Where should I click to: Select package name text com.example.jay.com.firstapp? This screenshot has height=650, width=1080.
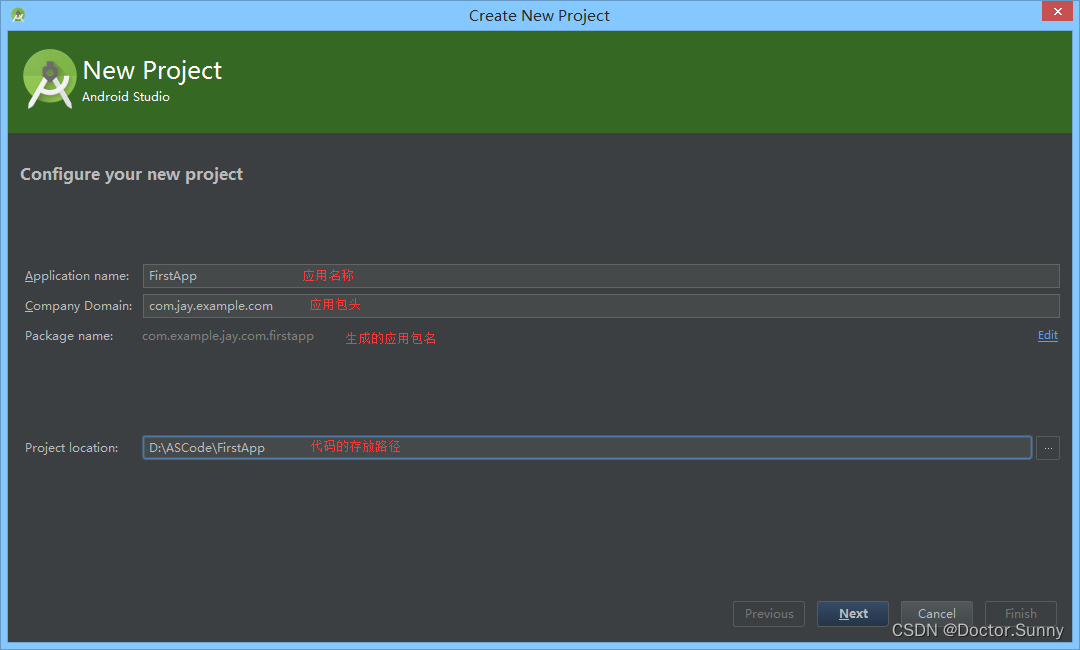228,336
